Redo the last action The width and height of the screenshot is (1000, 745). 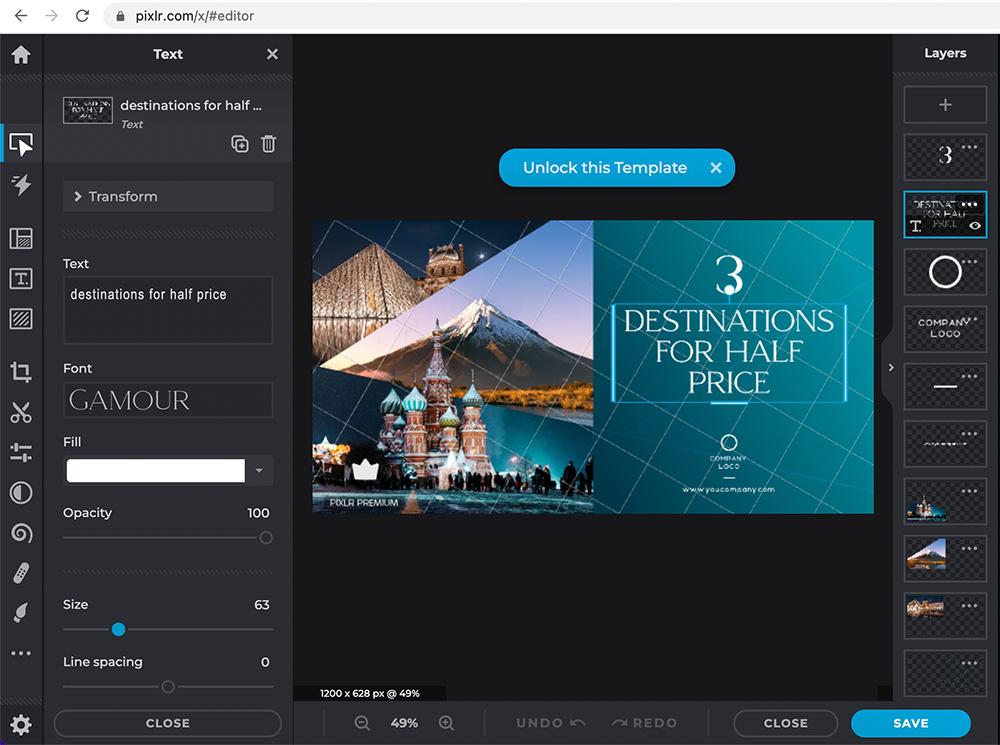click(x=644, y=723)
